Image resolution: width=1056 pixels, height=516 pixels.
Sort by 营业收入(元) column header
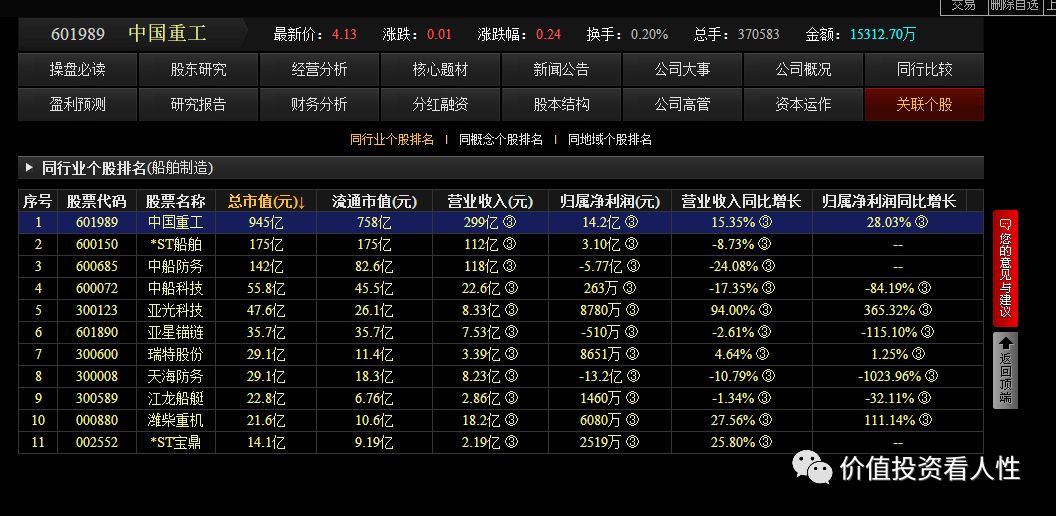point(490,201)
